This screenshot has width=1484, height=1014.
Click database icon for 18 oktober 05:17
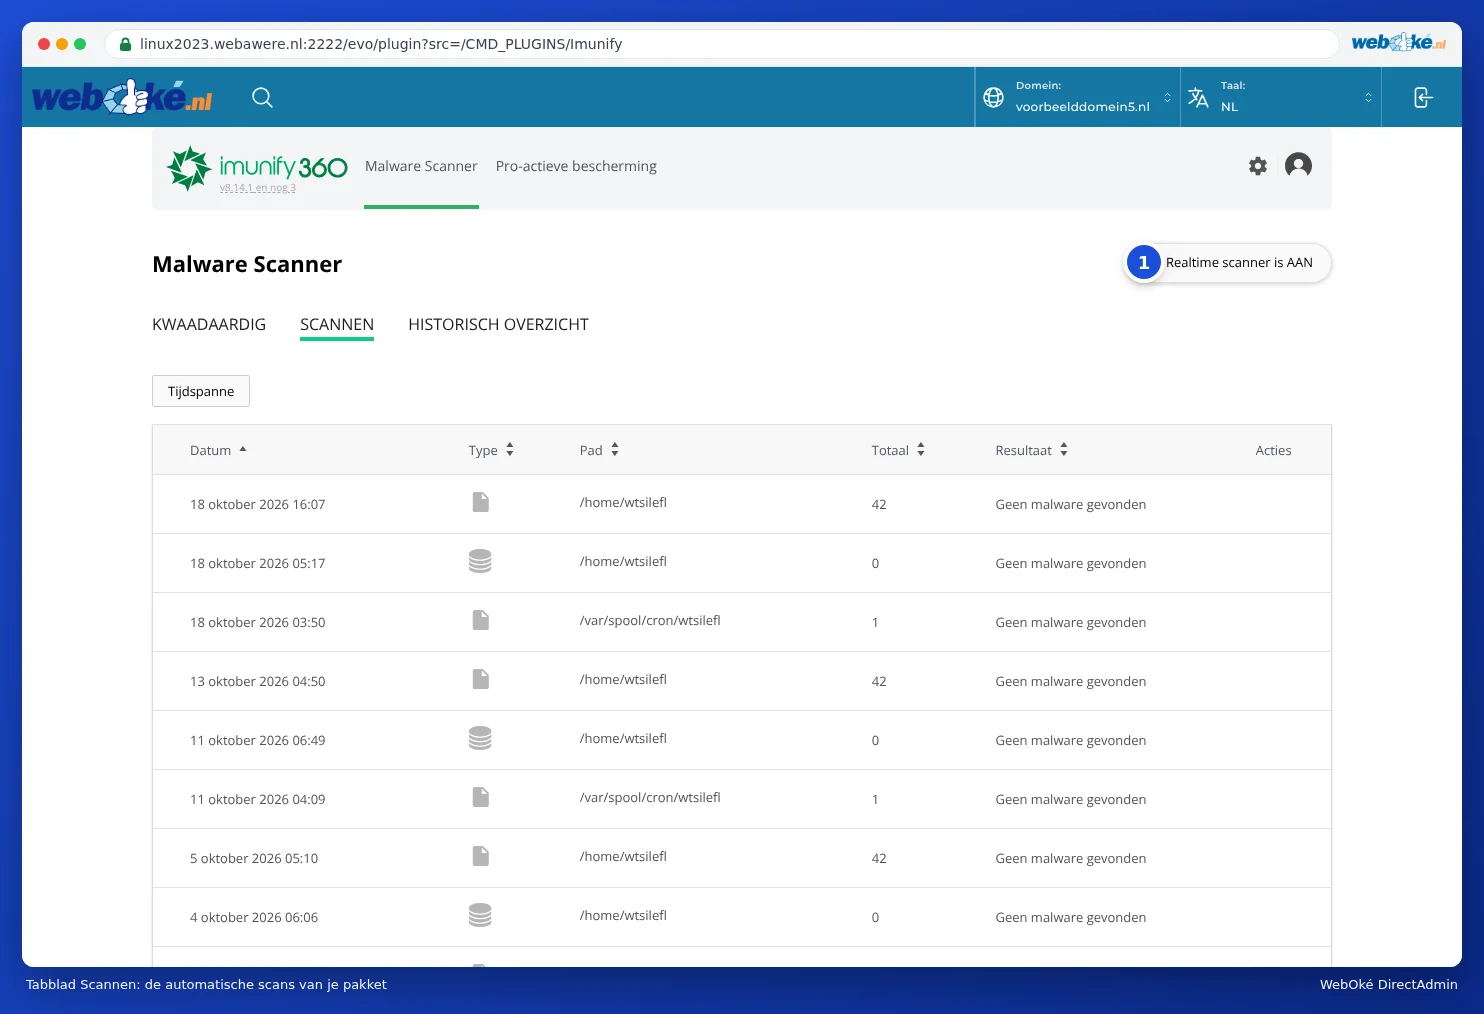(x=480, y=561)
